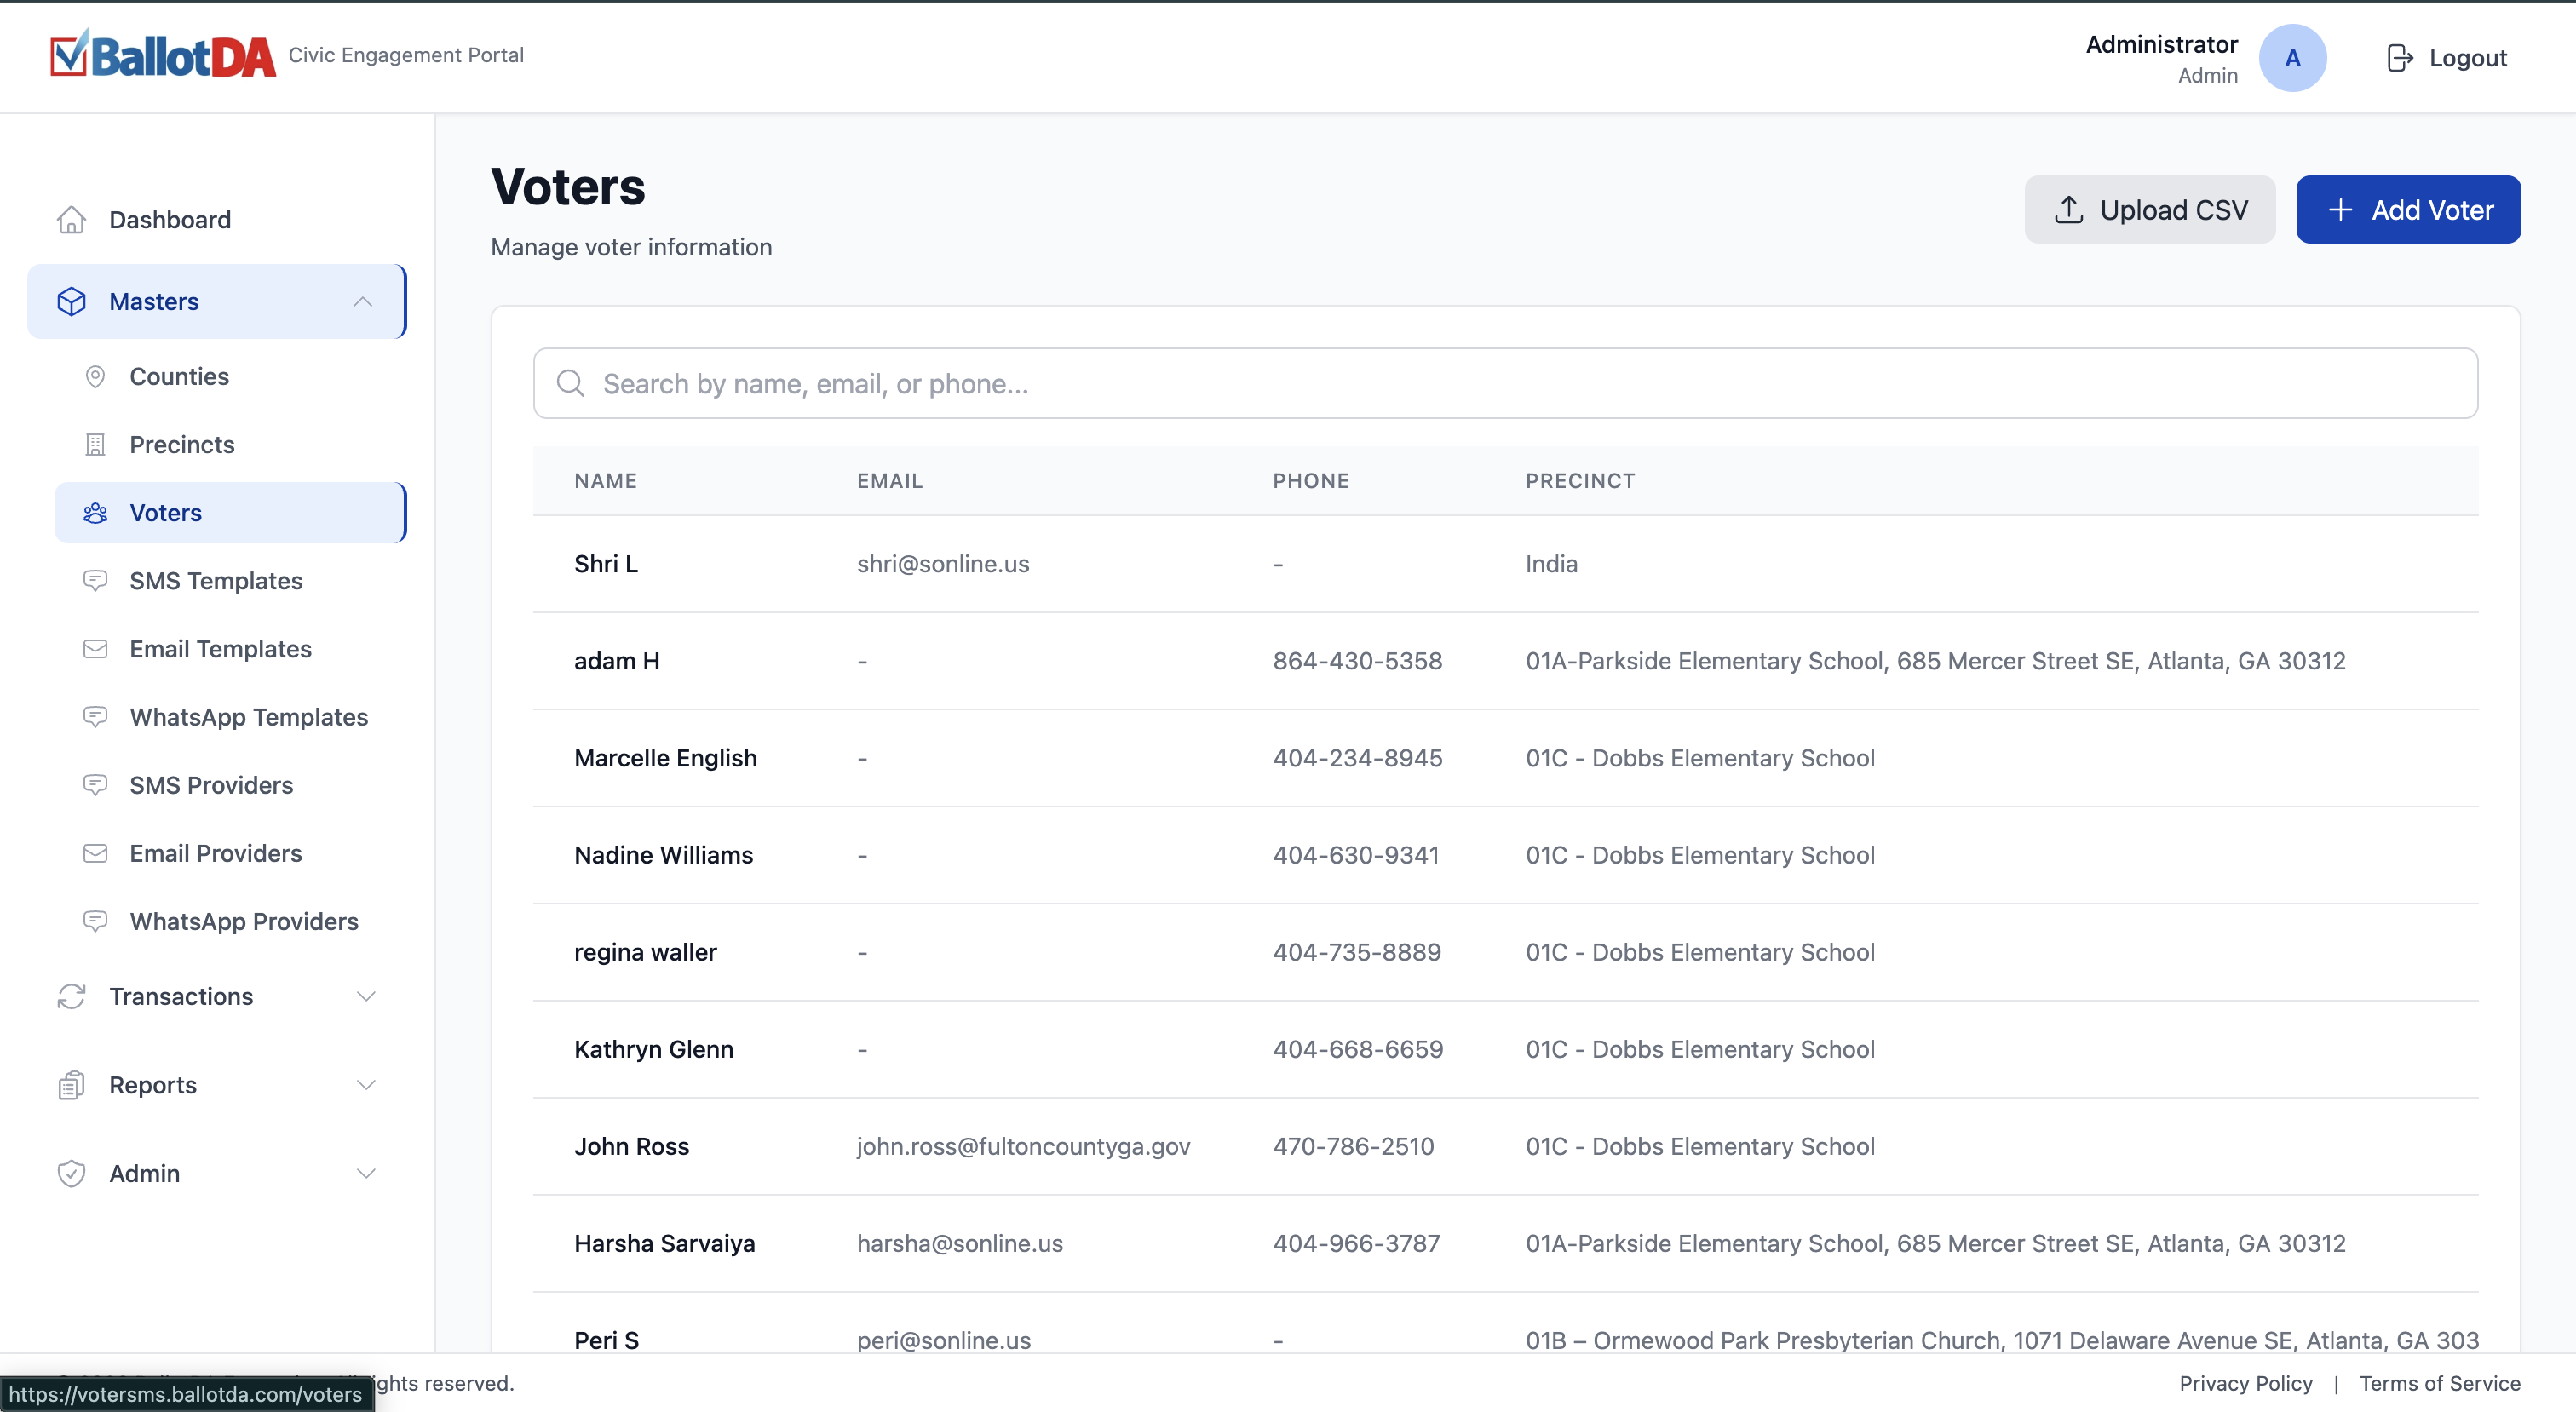2576x1412 pixels.
Task: Expand the Reports section chevron
Action: point(366,1084)
